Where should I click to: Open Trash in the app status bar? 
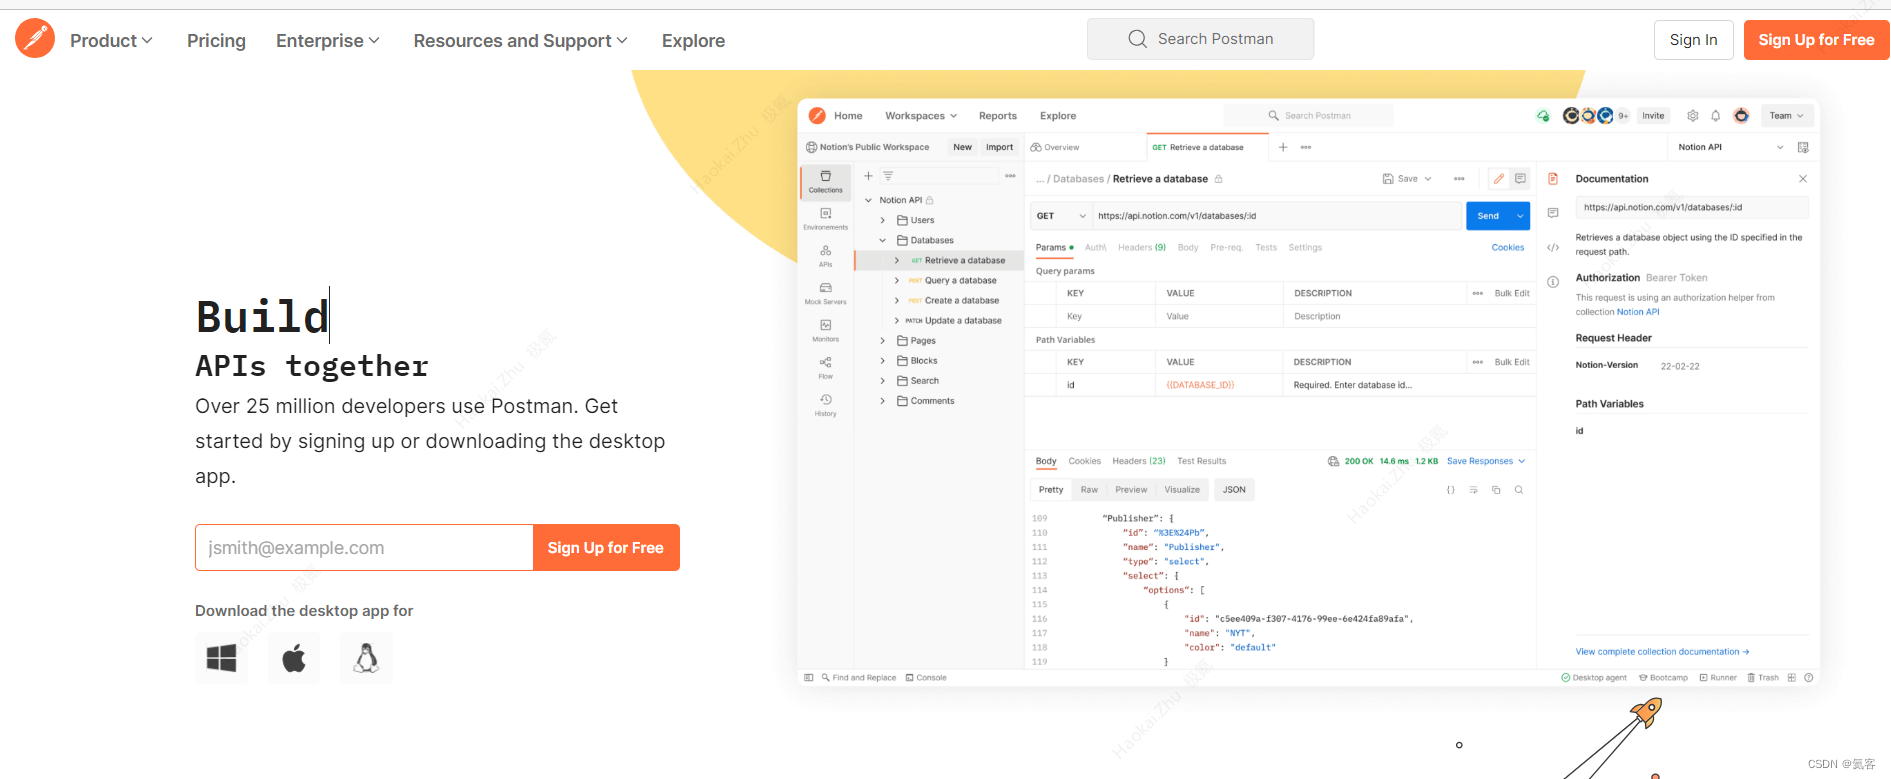[1763, 678]
